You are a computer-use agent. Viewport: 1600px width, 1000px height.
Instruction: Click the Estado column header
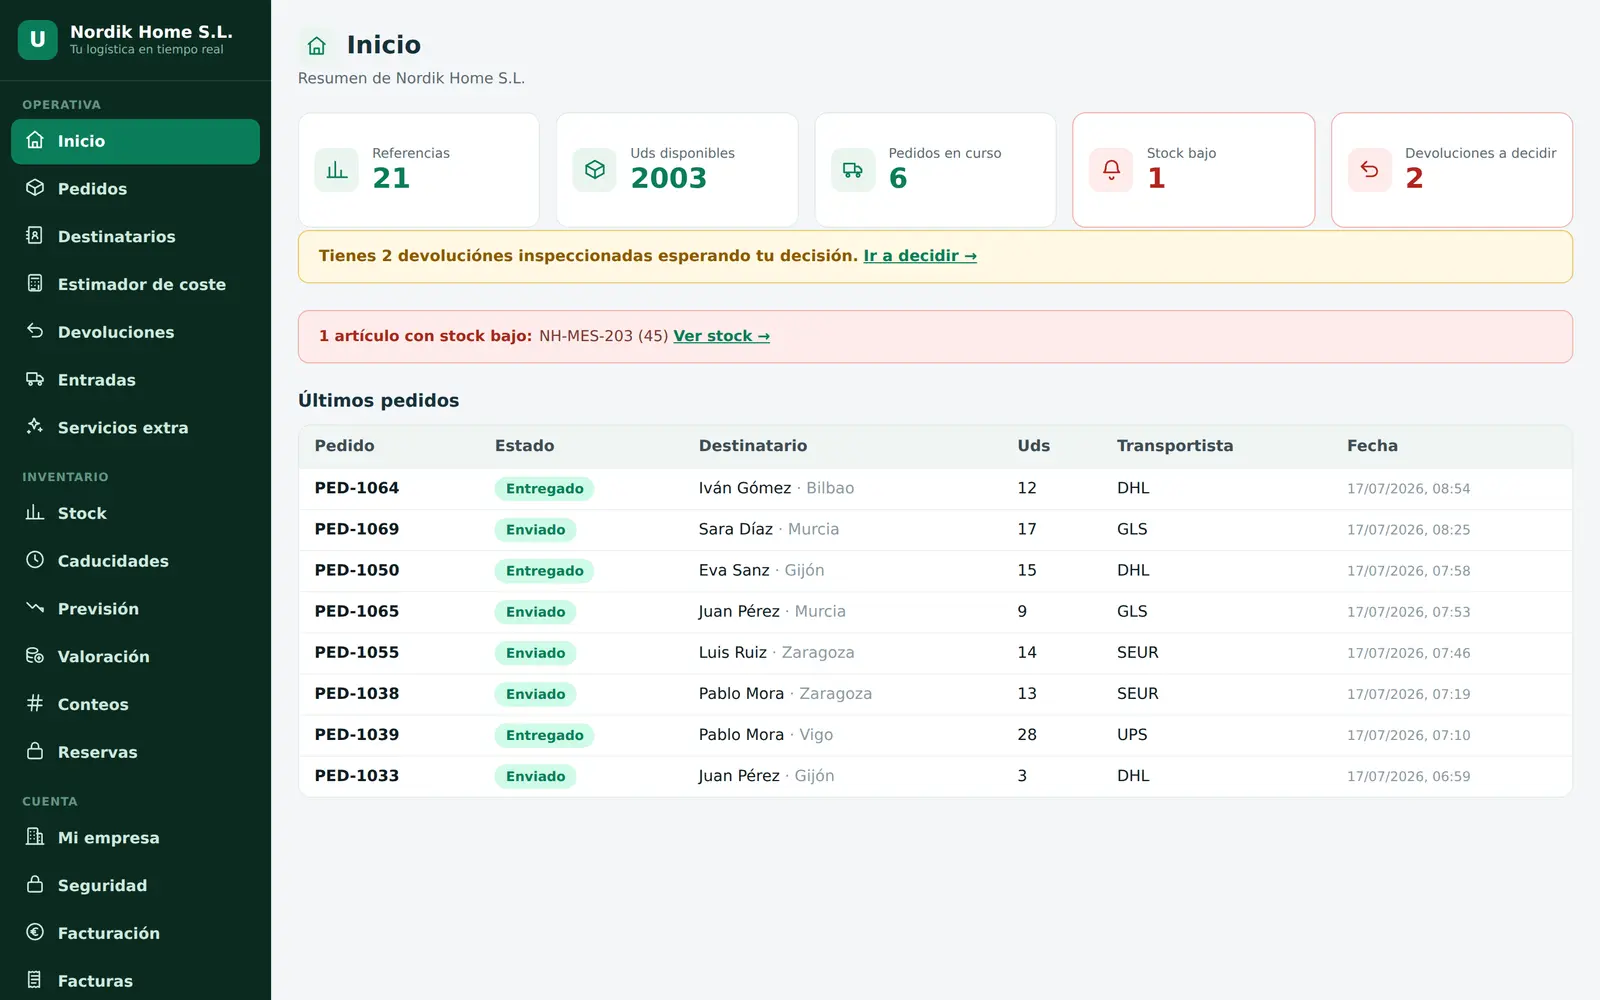[x=524, y=446]
